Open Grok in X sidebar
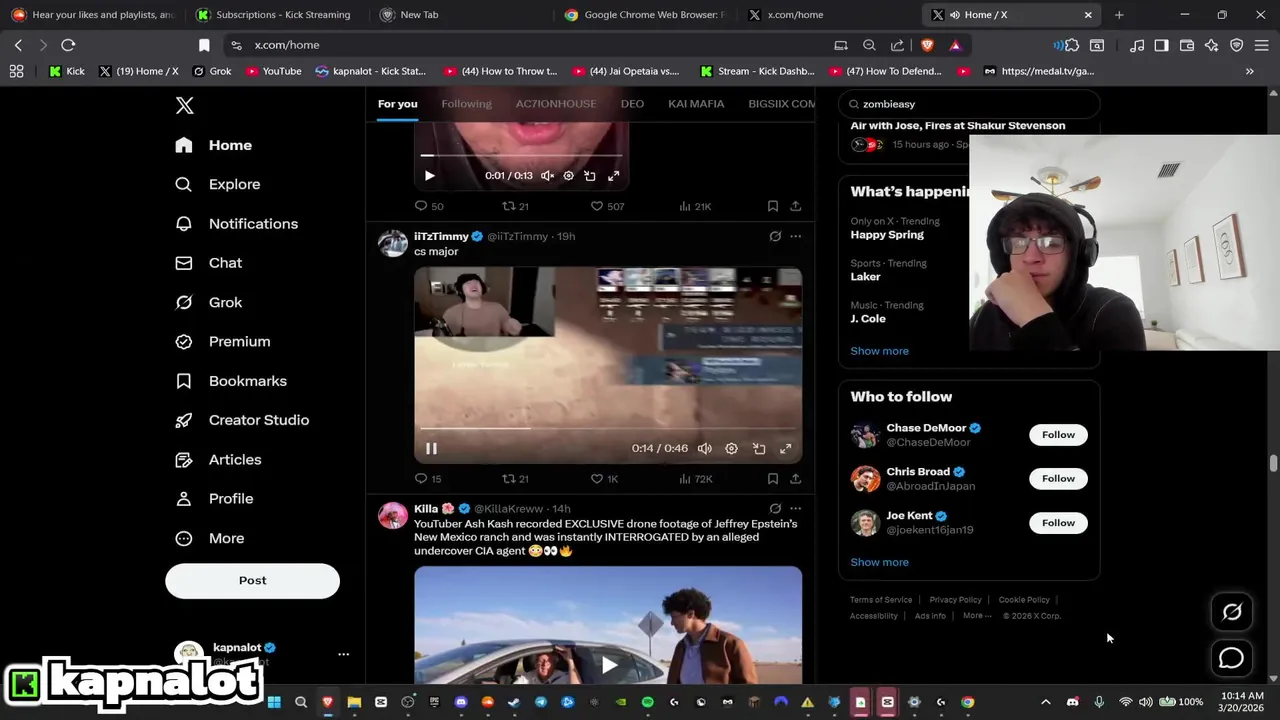1280x720 pixels. [208, 302]
